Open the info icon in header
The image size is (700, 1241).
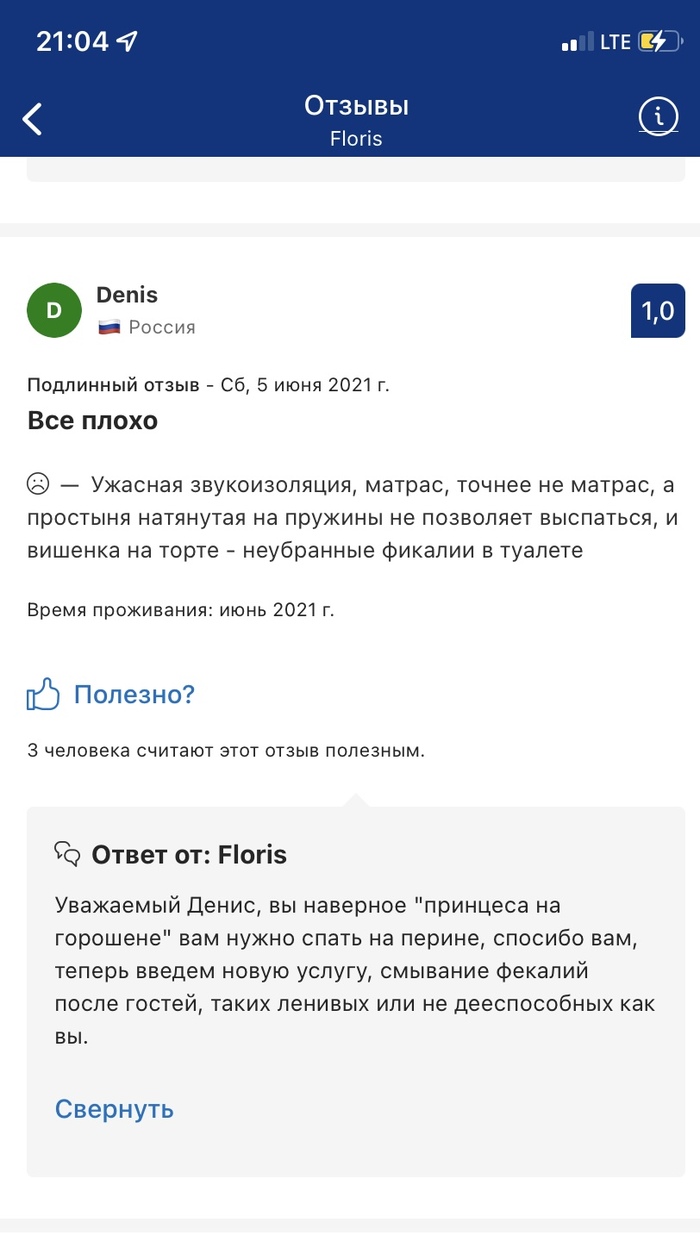coord(657,117)
